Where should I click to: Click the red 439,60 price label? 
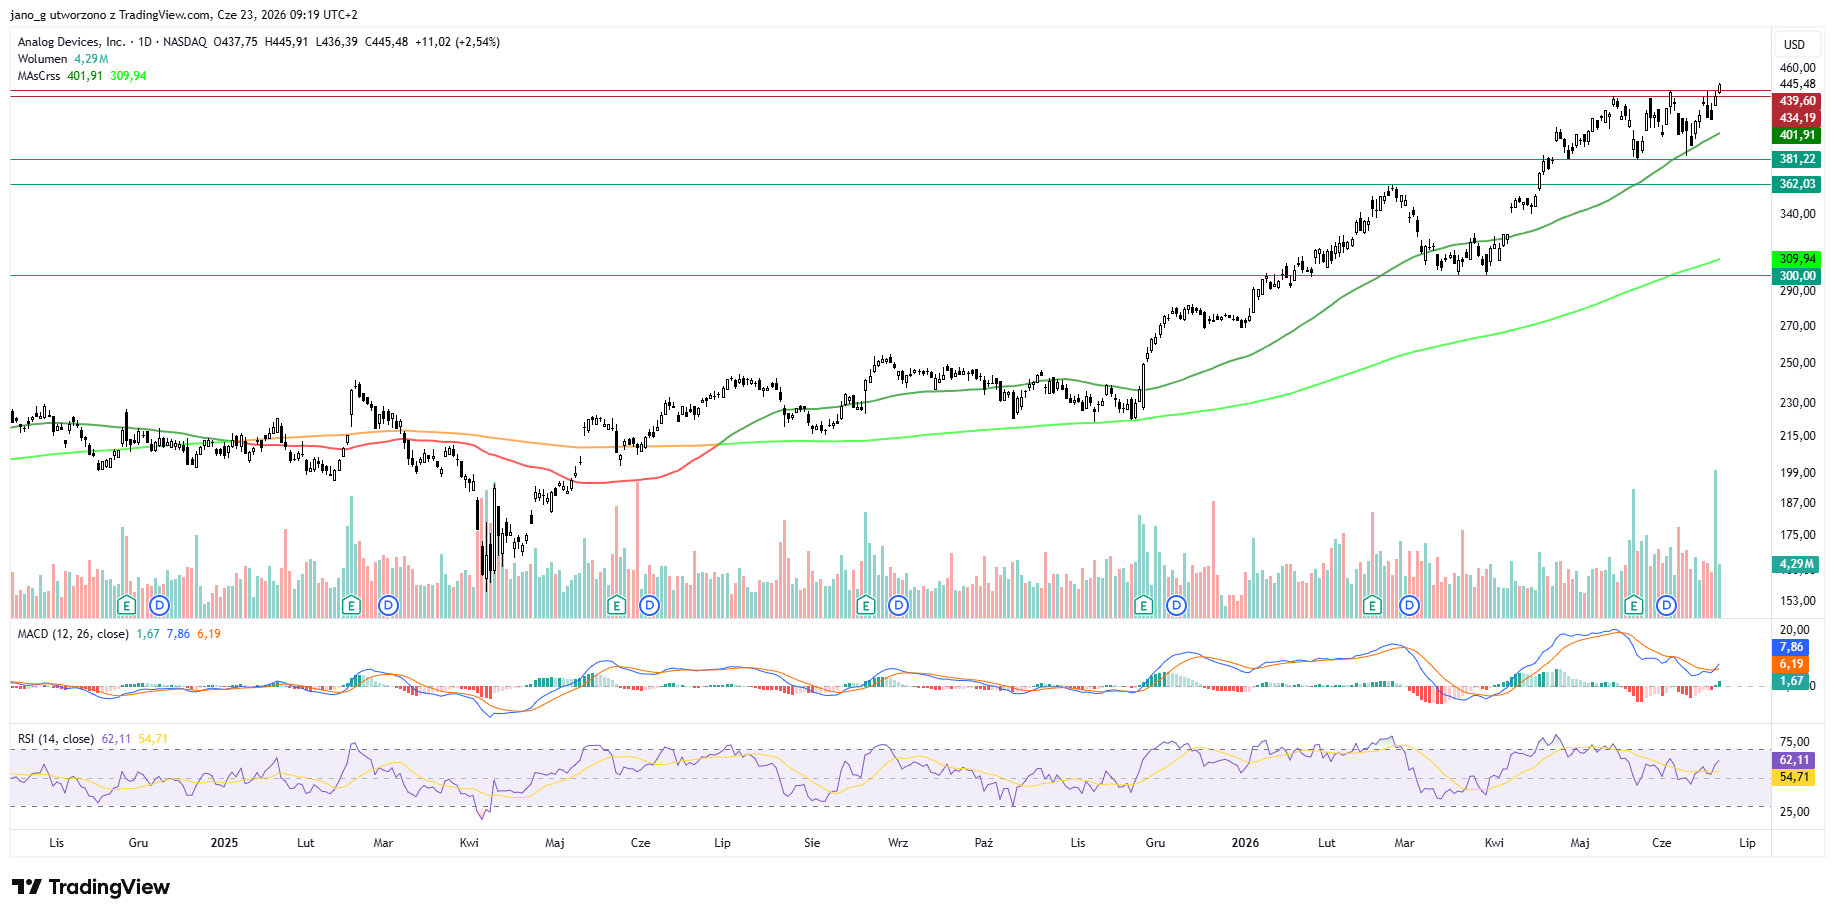(1797, 101)
